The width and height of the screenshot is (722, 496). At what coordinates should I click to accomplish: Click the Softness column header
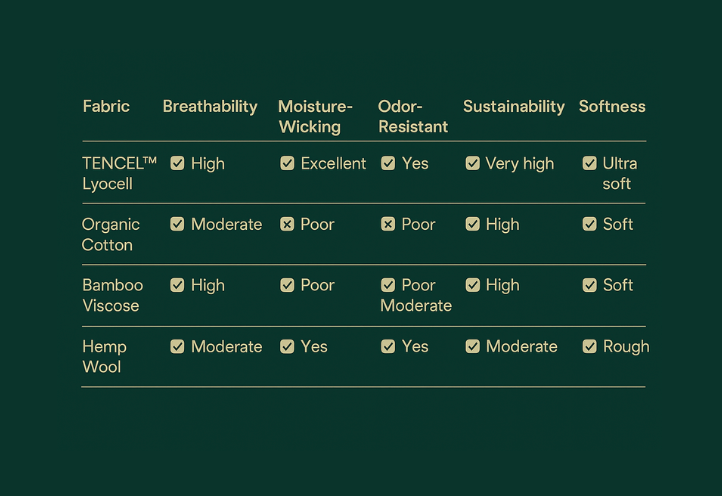pyautogui.click(x=612, y=106)
